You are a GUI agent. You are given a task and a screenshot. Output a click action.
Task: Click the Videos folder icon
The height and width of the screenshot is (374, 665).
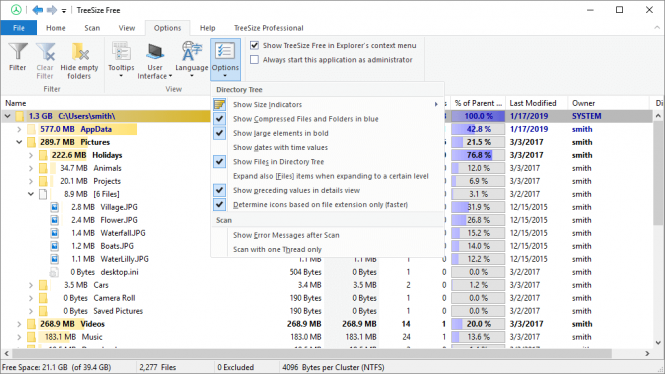[31, 324]
